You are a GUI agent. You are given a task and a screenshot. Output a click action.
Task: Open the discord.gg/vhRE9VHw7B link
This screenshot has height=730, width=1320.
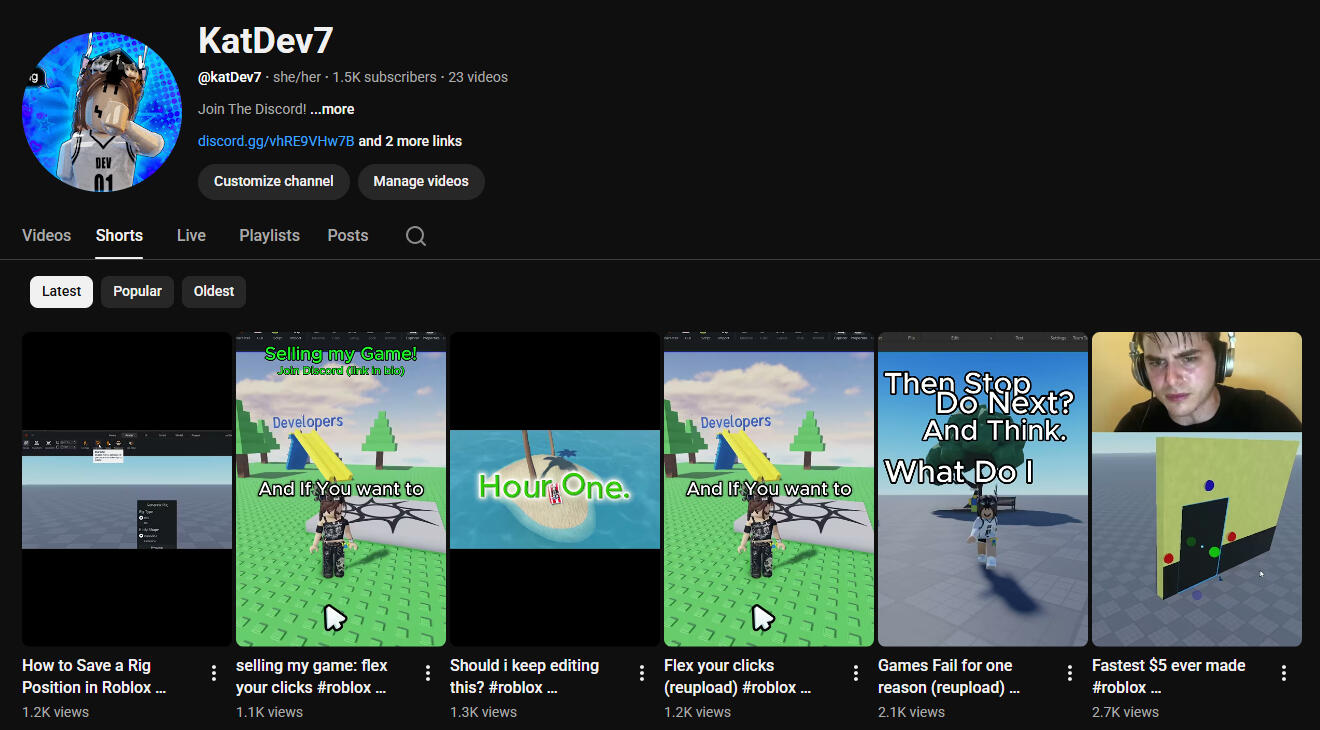[276, 141]
